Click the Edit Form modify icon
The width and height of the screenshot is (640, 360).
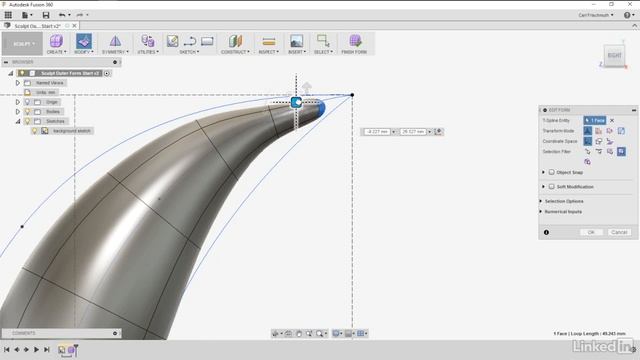coord(84,41)
